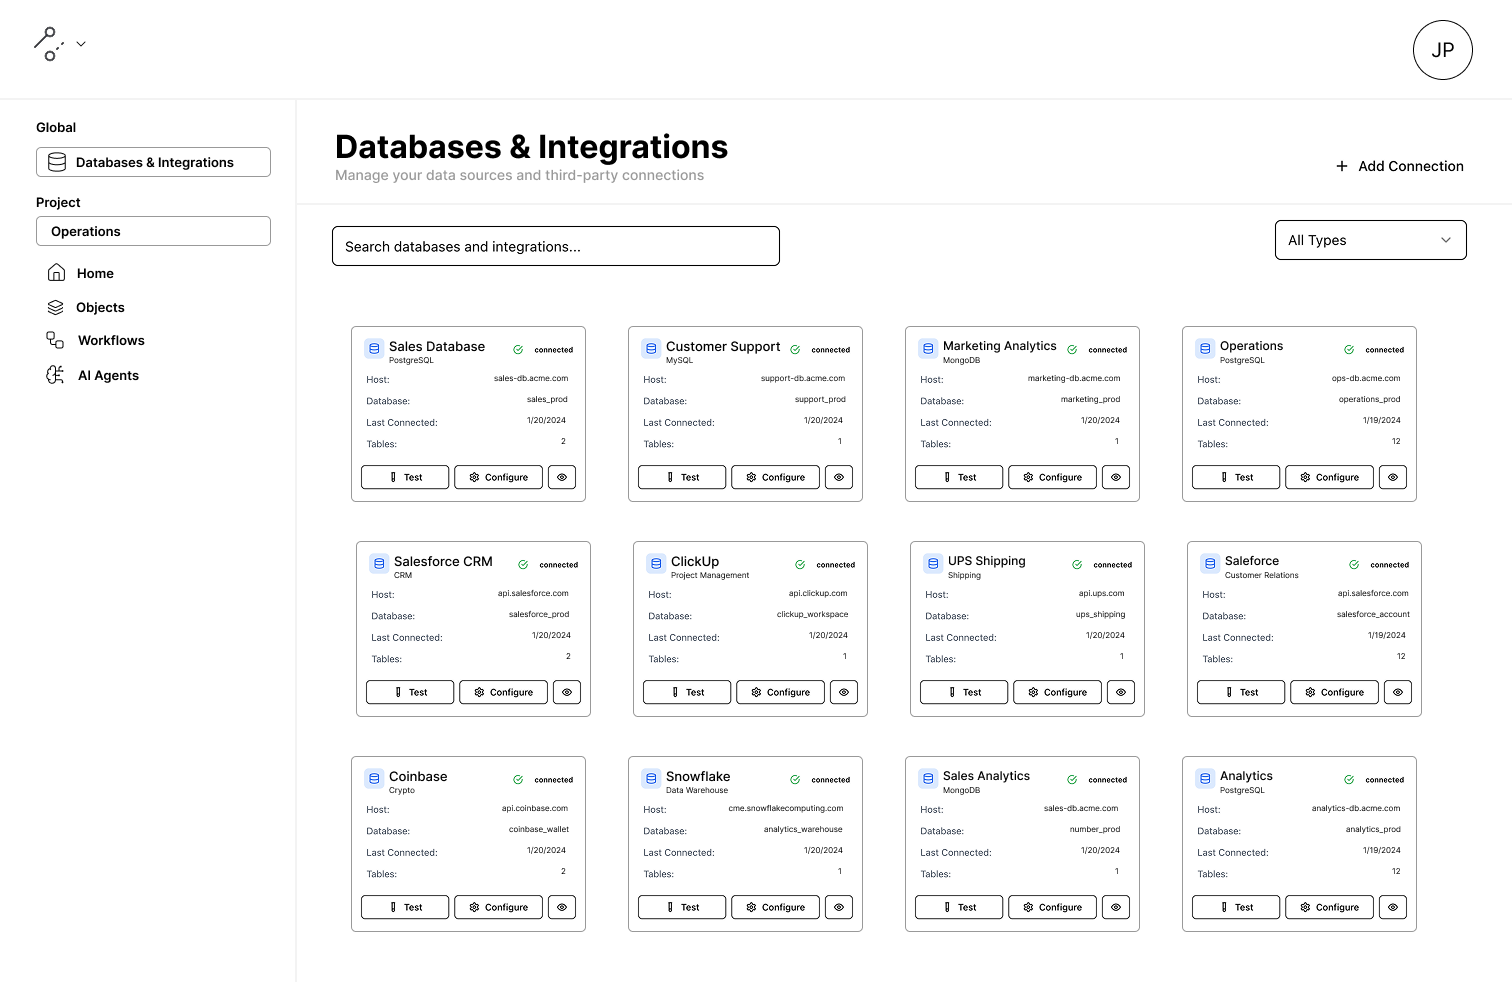The image size is (1512, 982).
Task: Click the Snowflake card database icon
Action: click(651, 778)
